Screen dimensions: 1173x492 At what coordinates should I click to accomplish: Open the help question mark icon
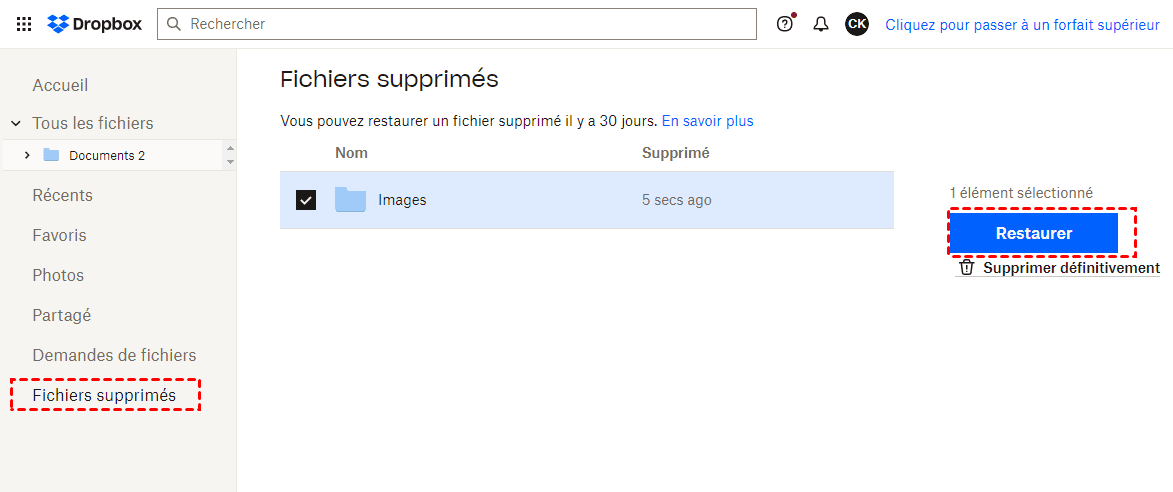[785, 24]
